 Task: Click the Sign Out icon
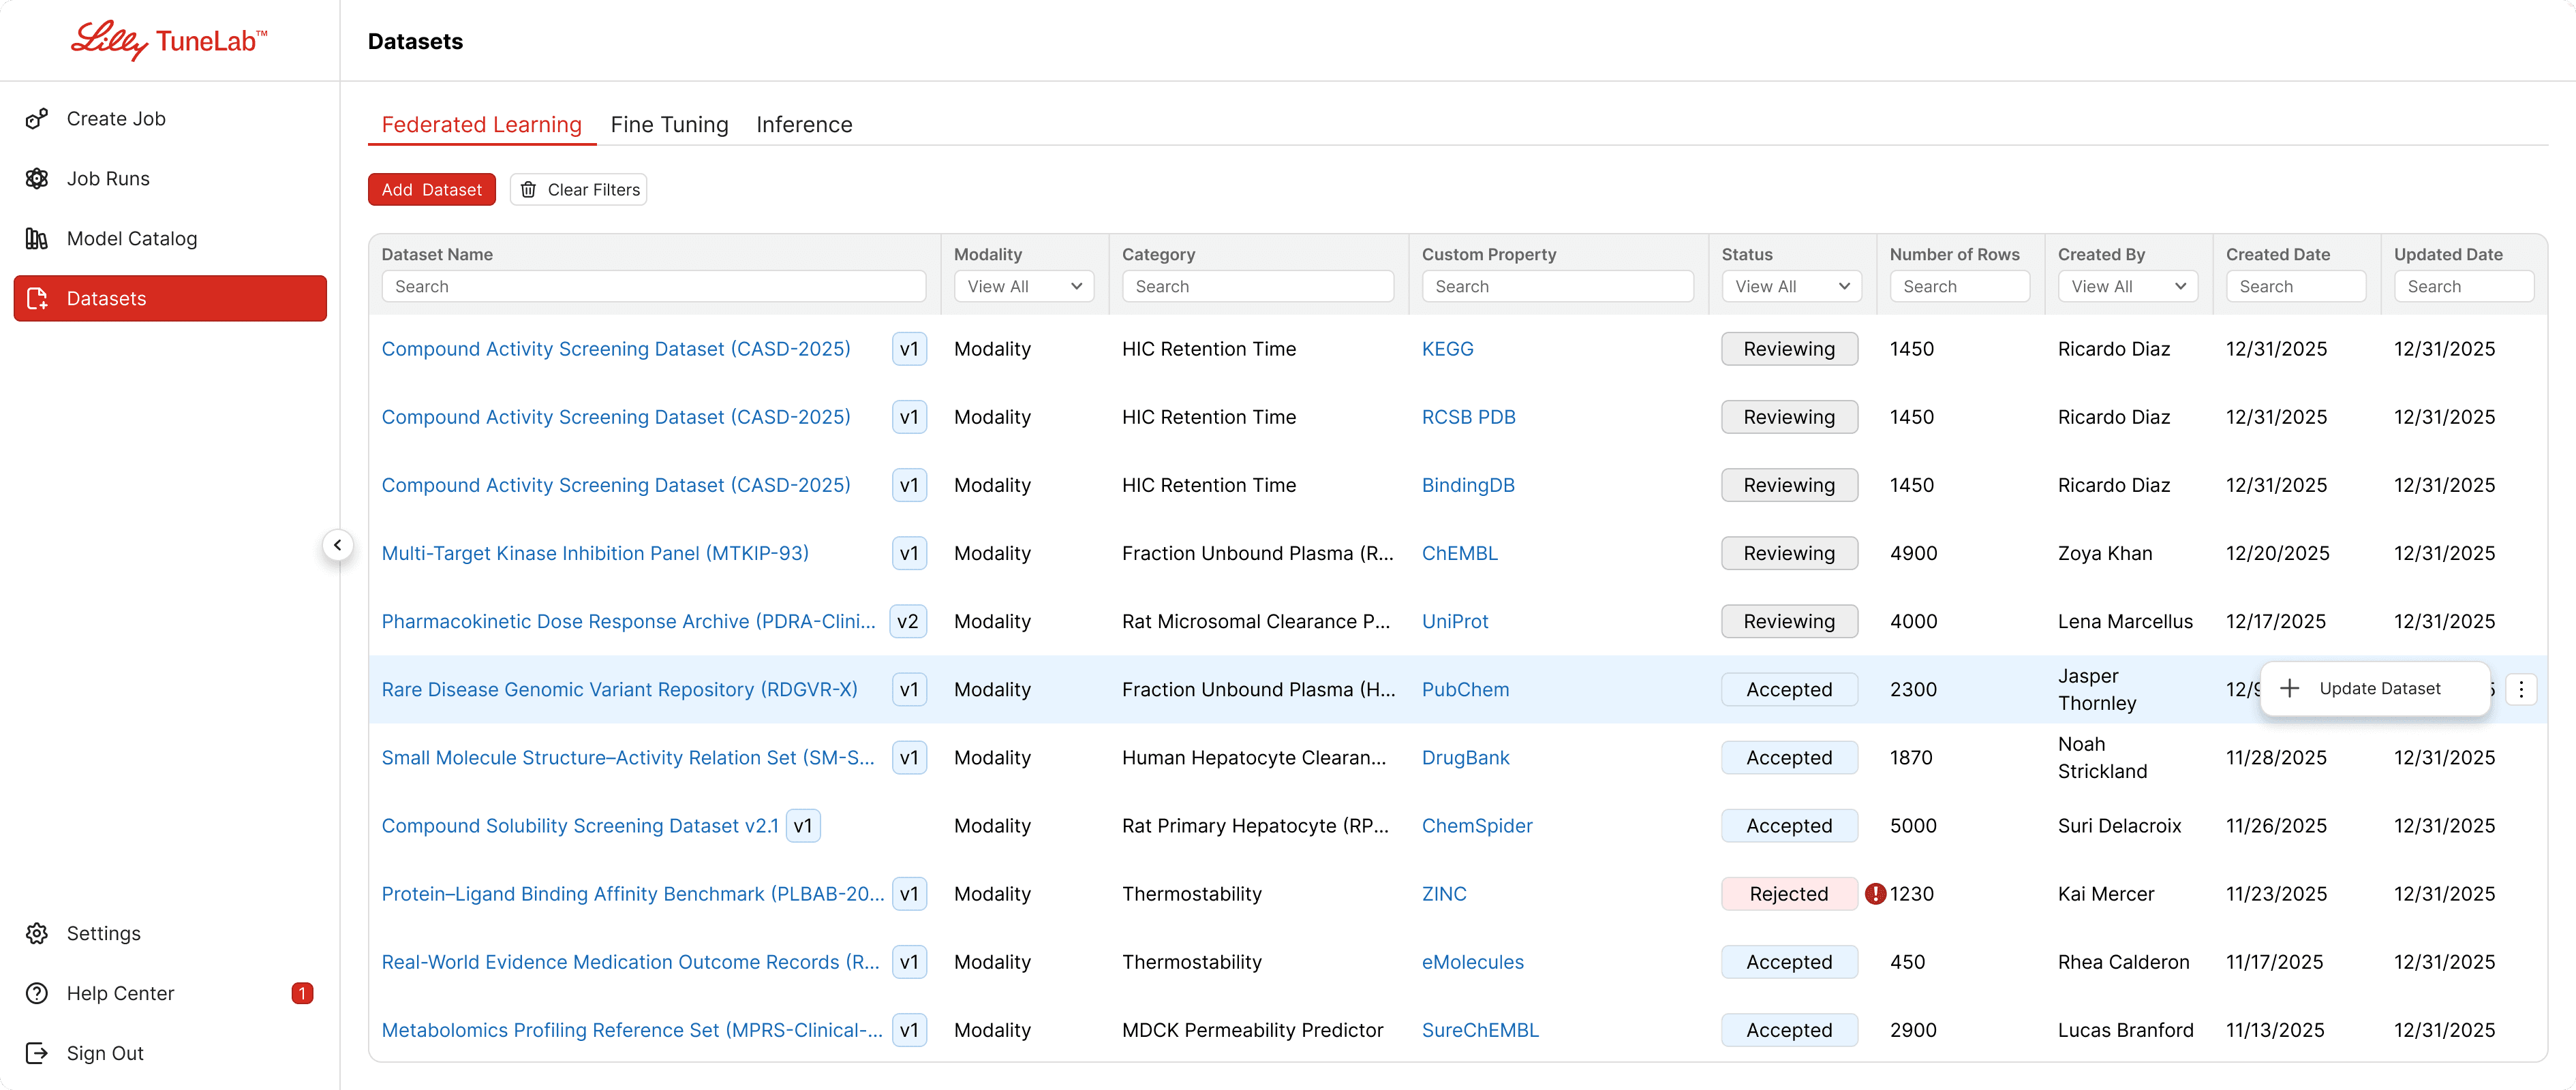click(x=37, y=1053)
